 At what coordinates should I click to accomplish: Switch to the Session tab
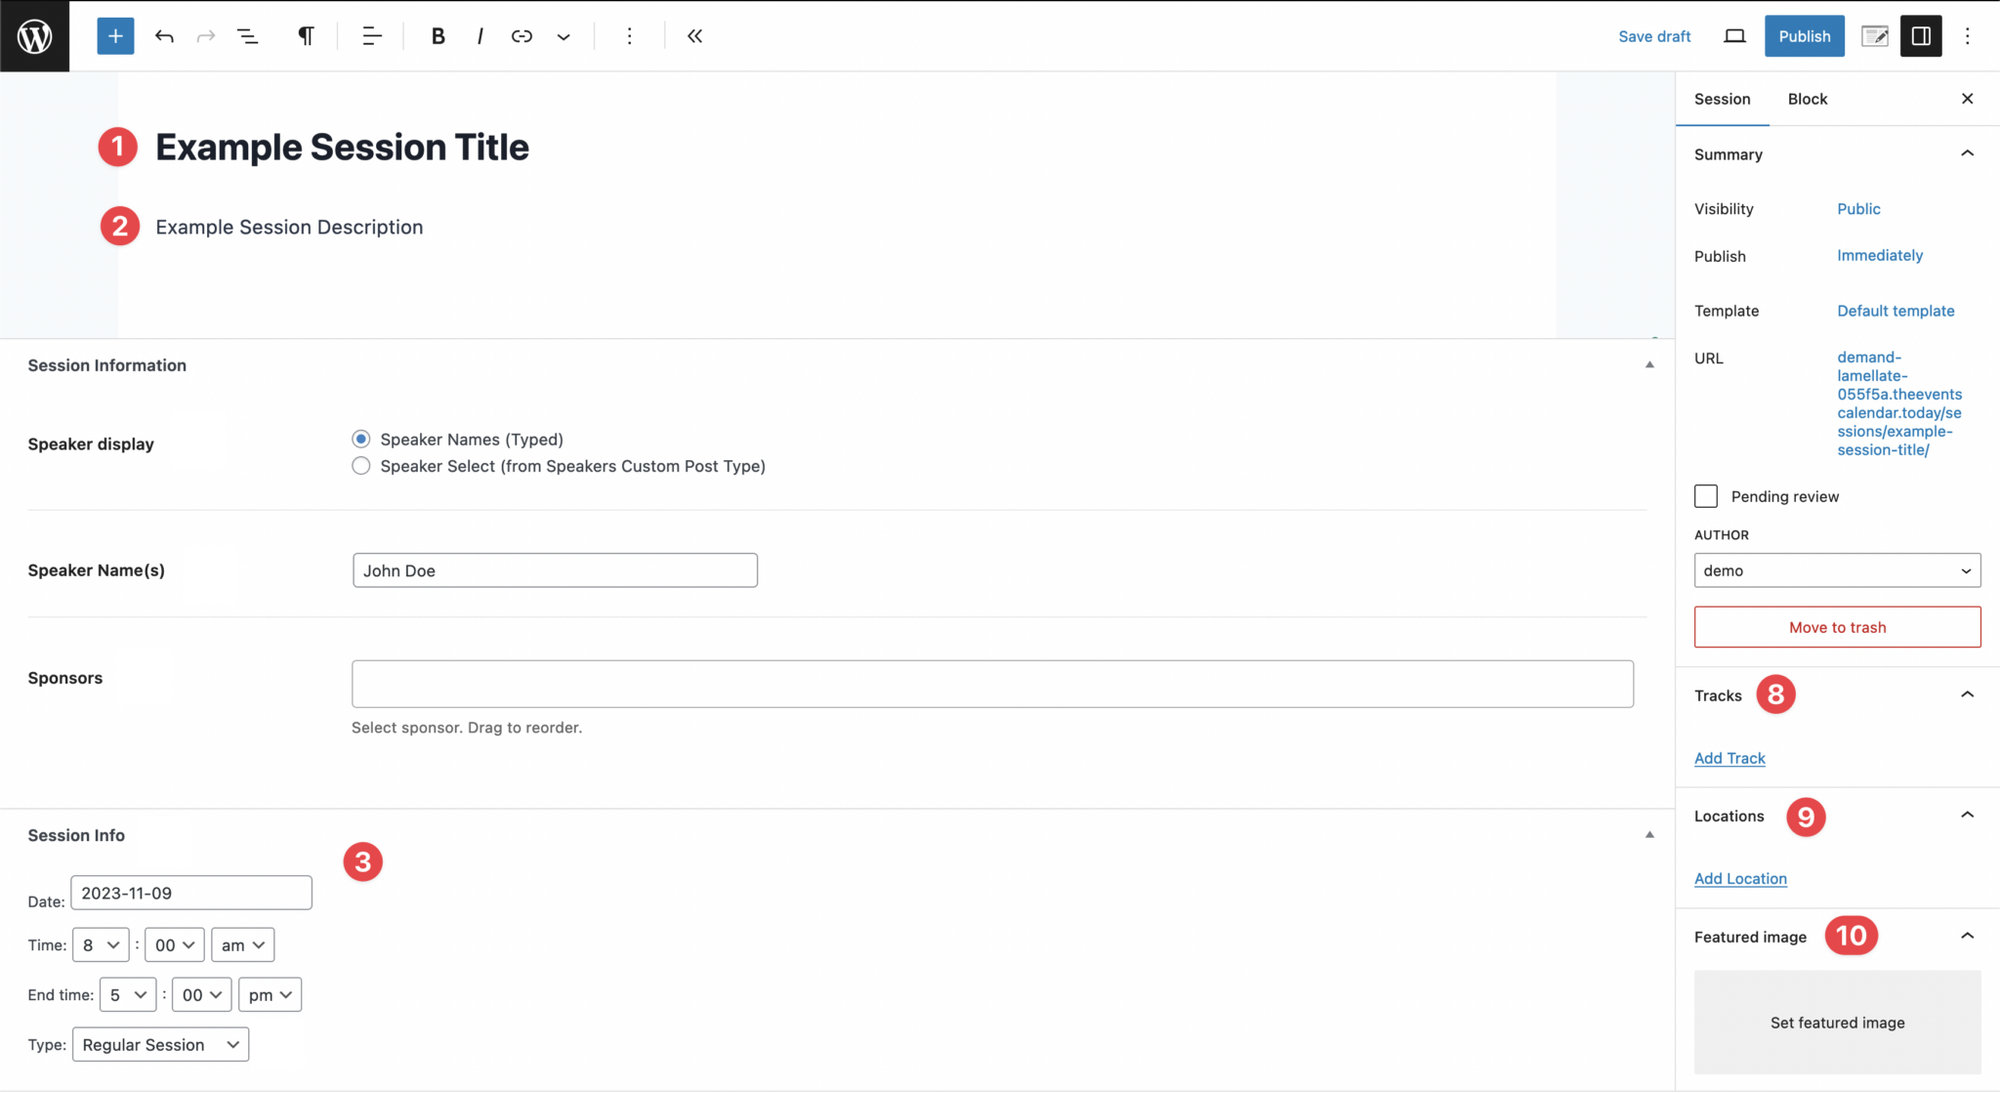(x=1722, y=99)
